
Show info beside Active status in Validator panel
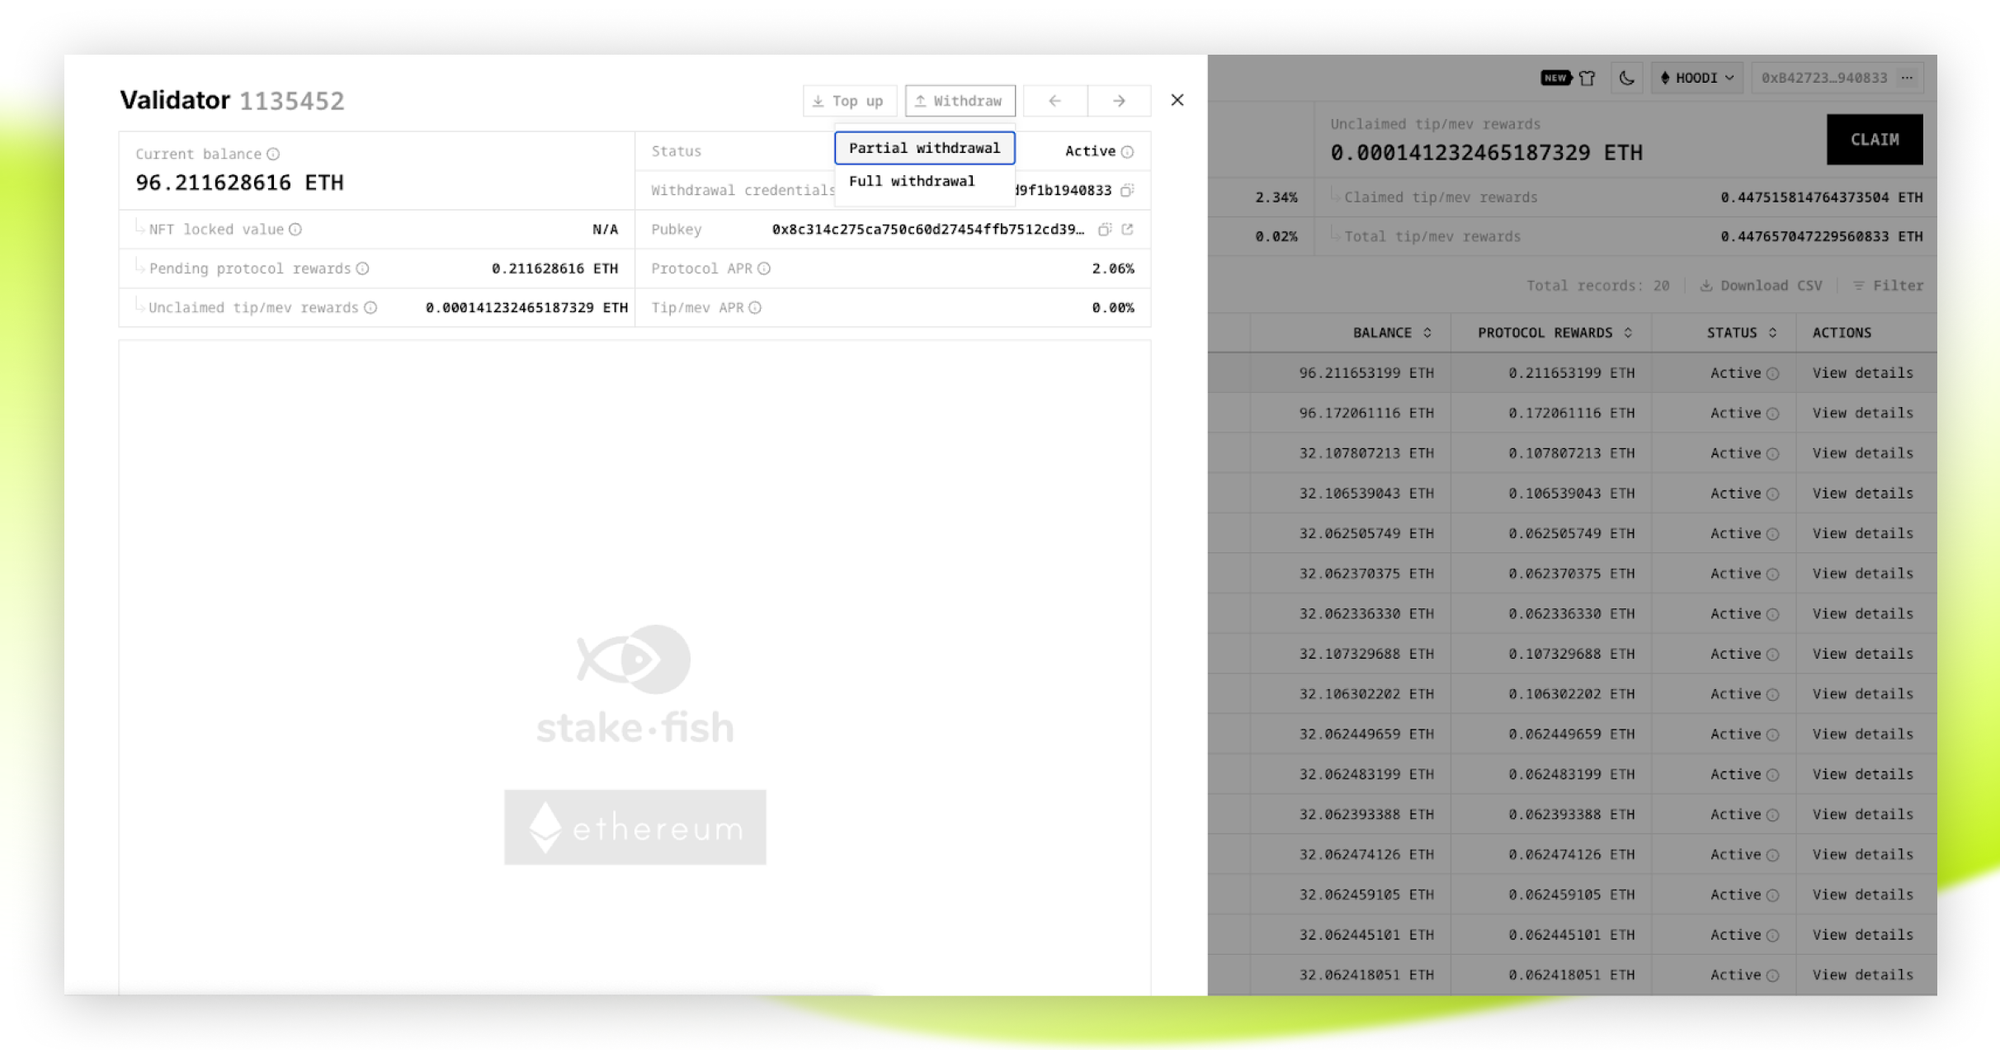click(1128, 152)
